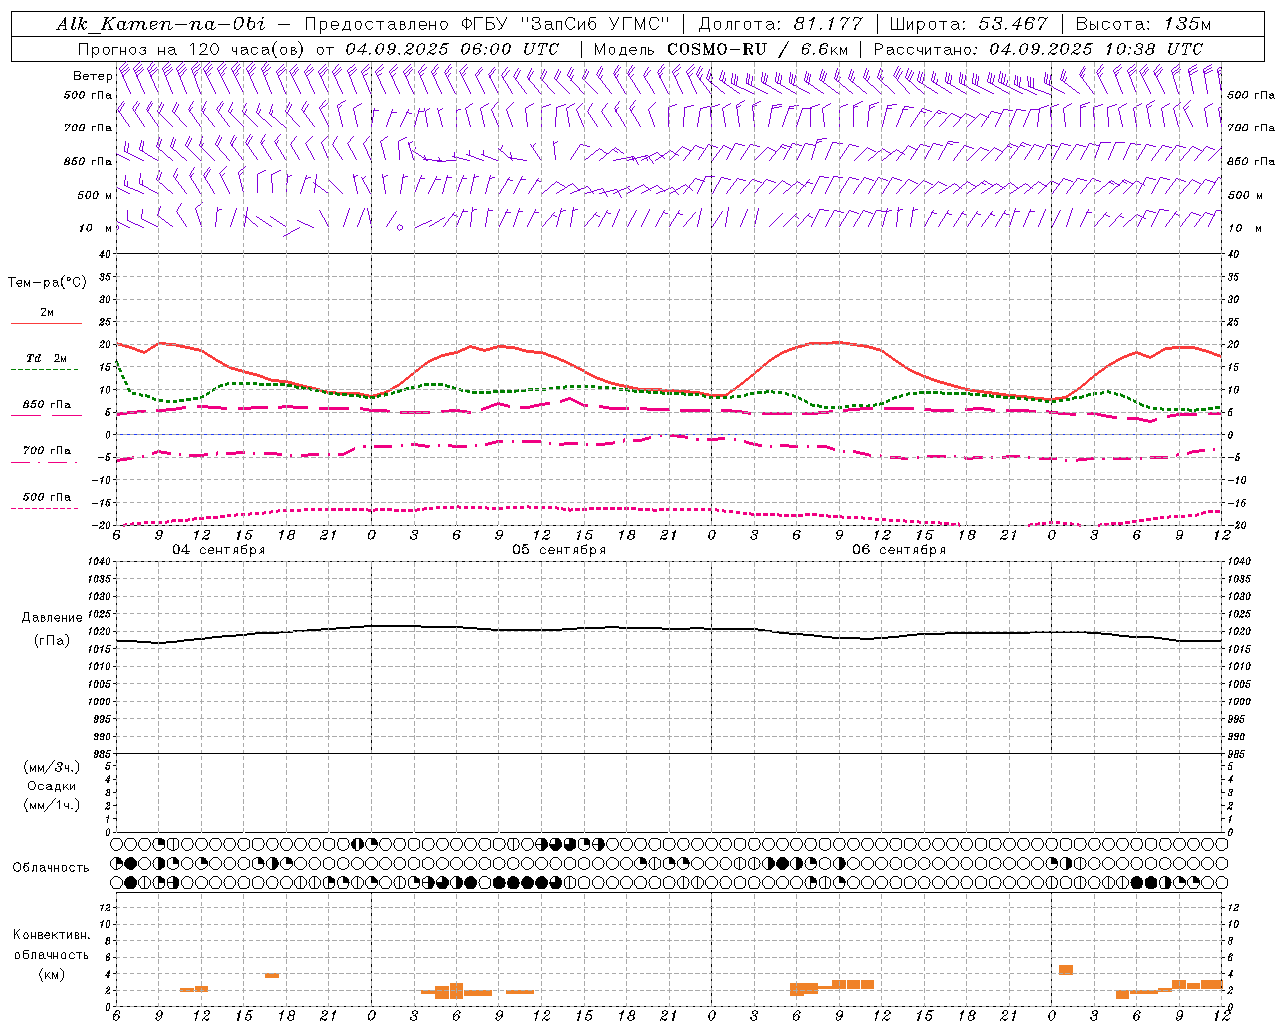Click the provider text ФГБУ "ЗапСиб УГМС"
The image size is (1280, 1024).
click(x=564, y=24)
